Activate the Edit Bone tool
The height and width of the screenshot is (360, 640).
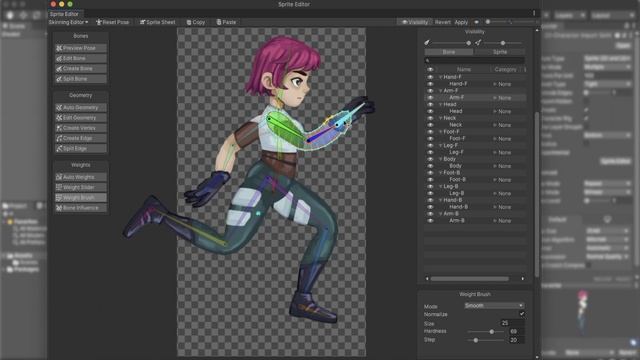click(80, 58)
